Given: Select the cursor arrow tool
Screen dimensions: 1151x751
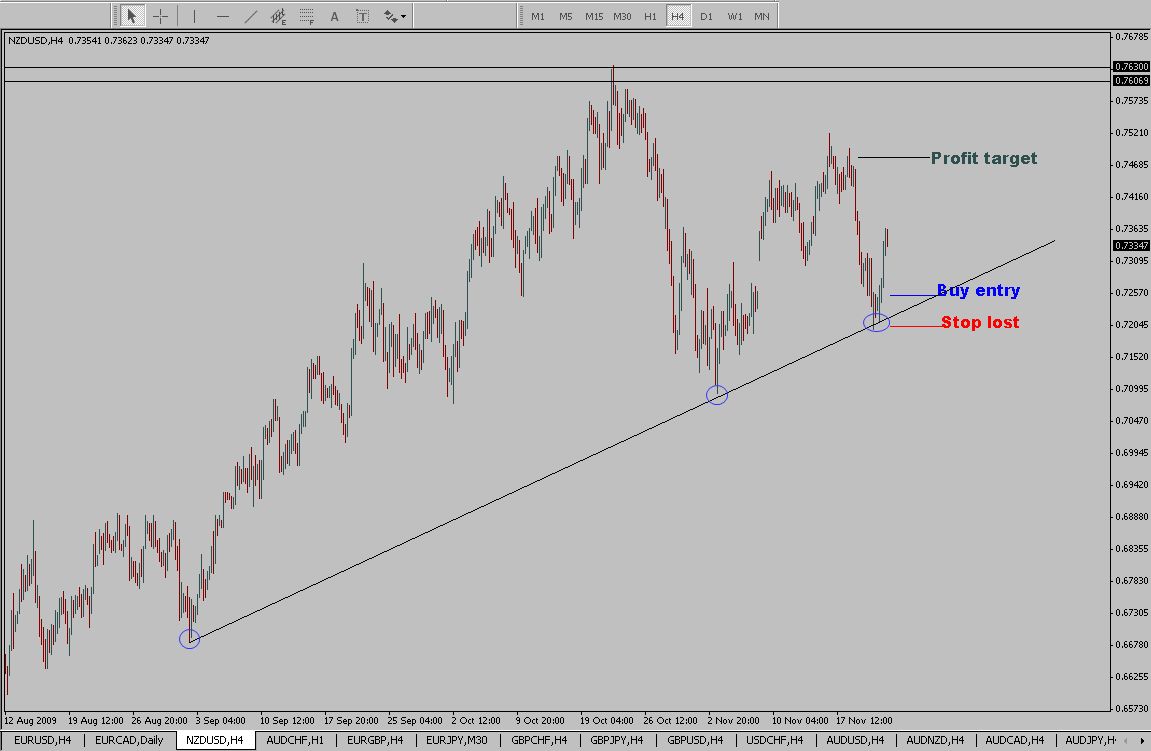Looking at the screenshot, I should tap(131, 16).
